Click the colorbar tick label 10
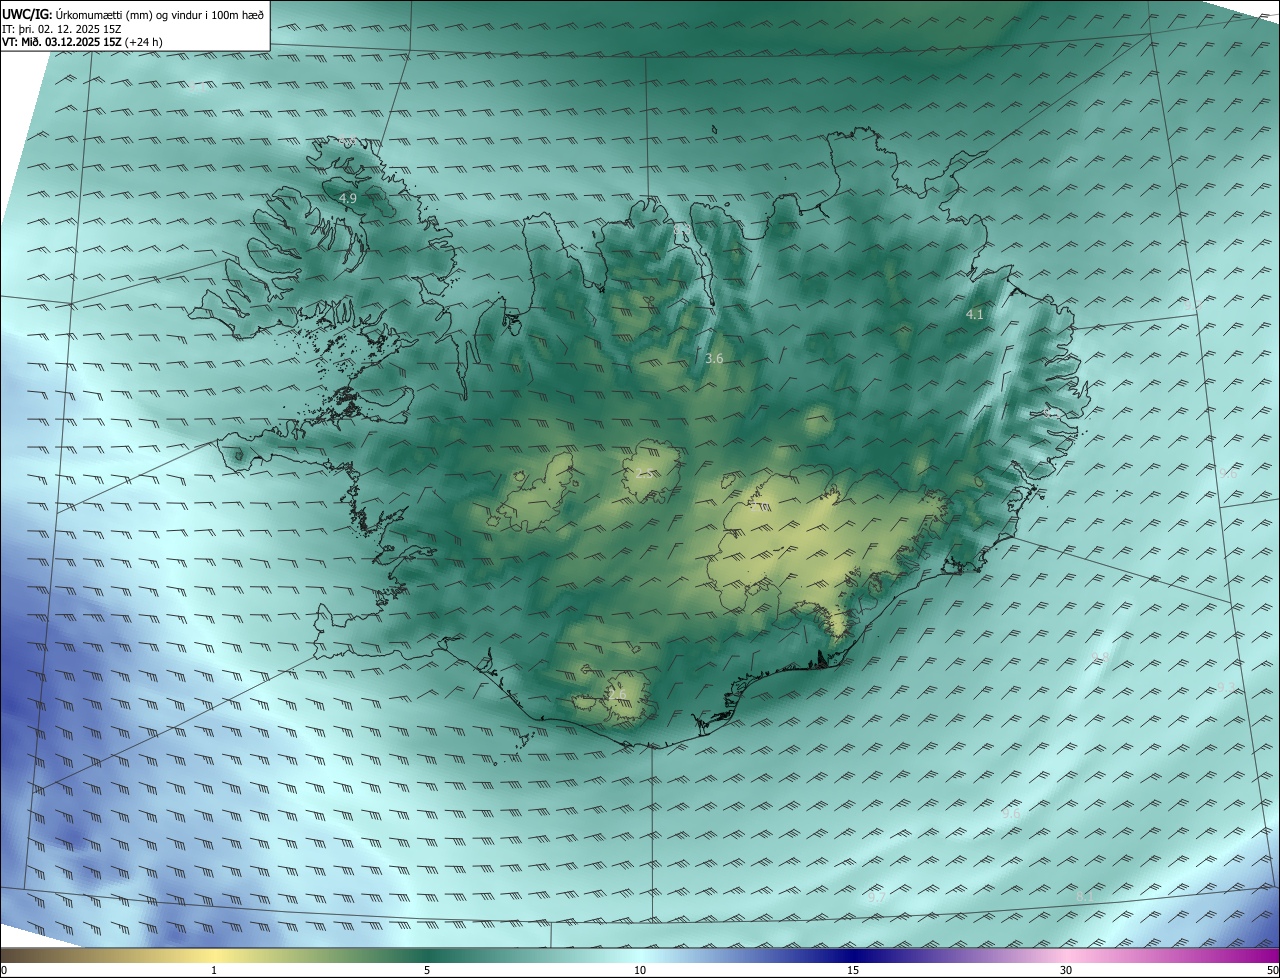The height and width of the screenshot is (978, 1280). (x=640, y=970)
